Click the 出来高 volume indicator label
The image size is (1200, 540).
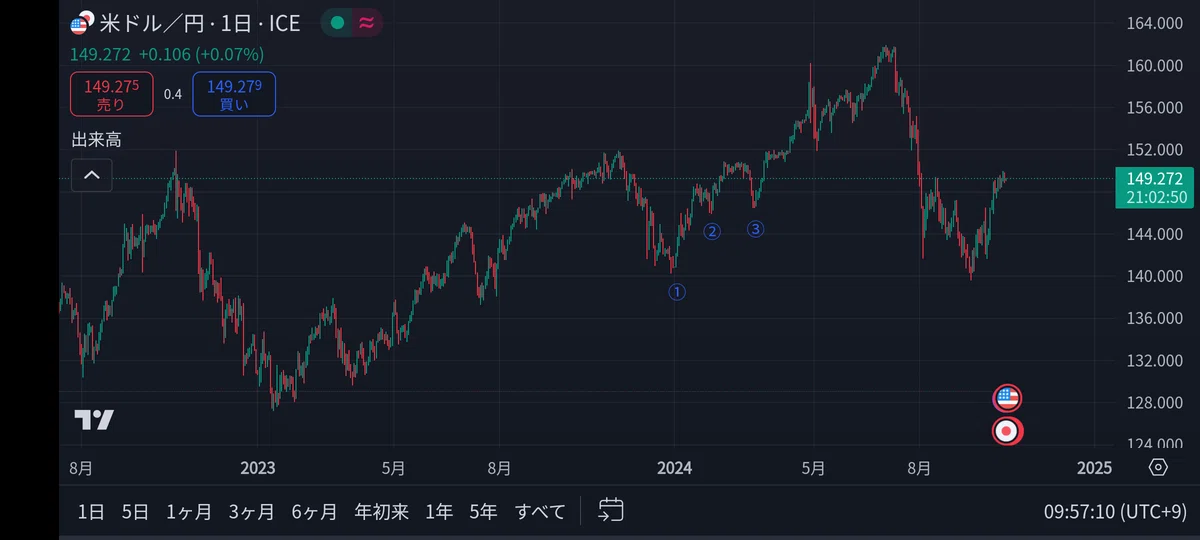pos(96,140)
